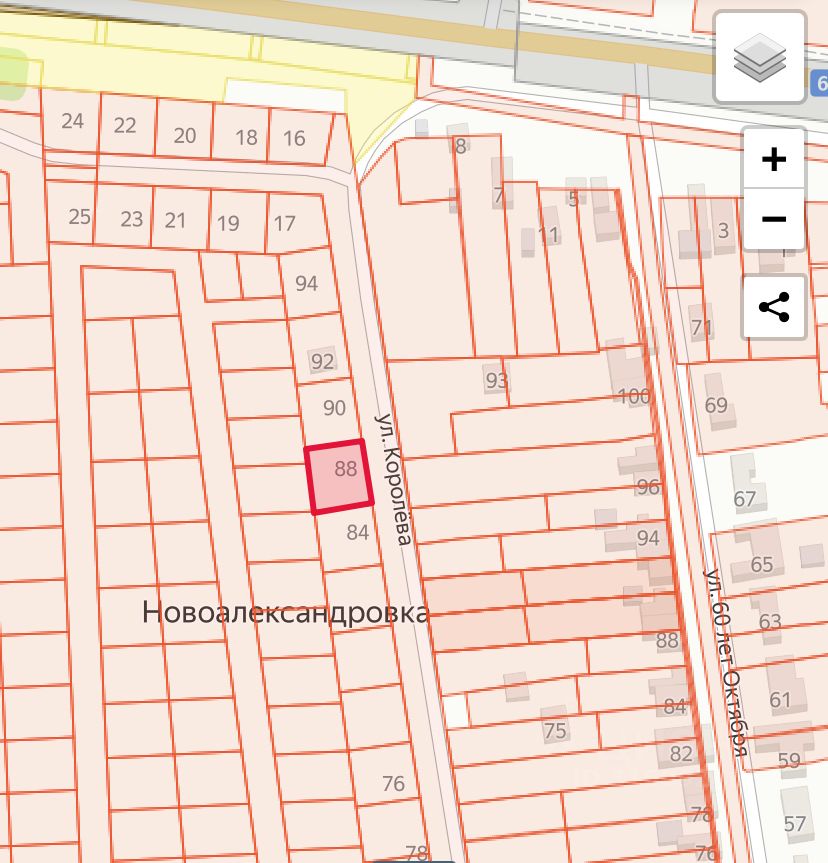Click building number 57

794,824
